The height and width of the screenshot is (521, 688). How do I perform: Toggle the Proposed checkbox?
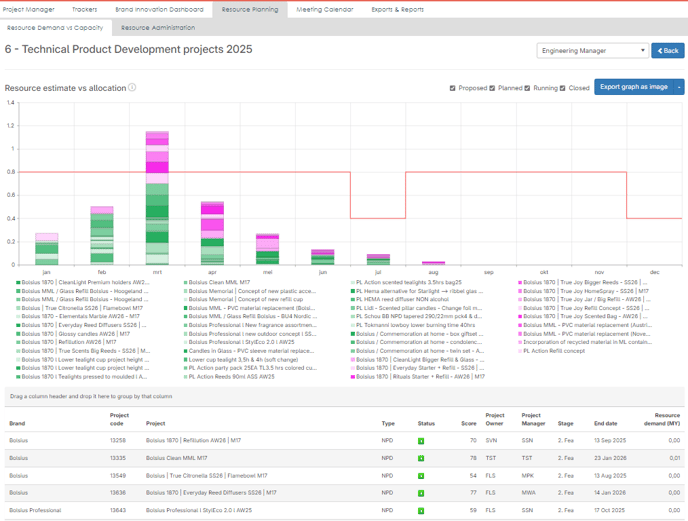pos(452,88)
